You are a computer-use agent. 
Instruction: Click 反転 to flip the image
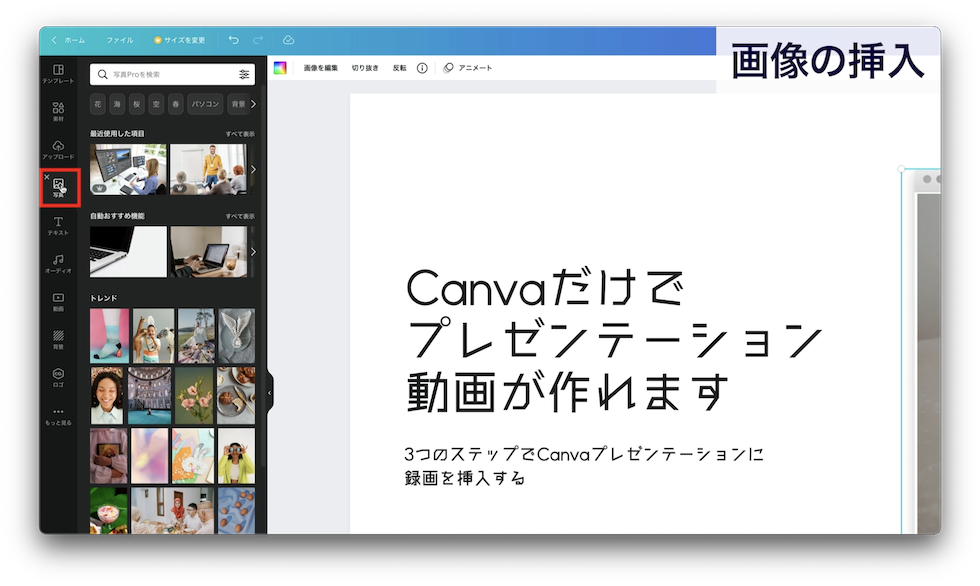pyautogui.click(x=400, y=69)
